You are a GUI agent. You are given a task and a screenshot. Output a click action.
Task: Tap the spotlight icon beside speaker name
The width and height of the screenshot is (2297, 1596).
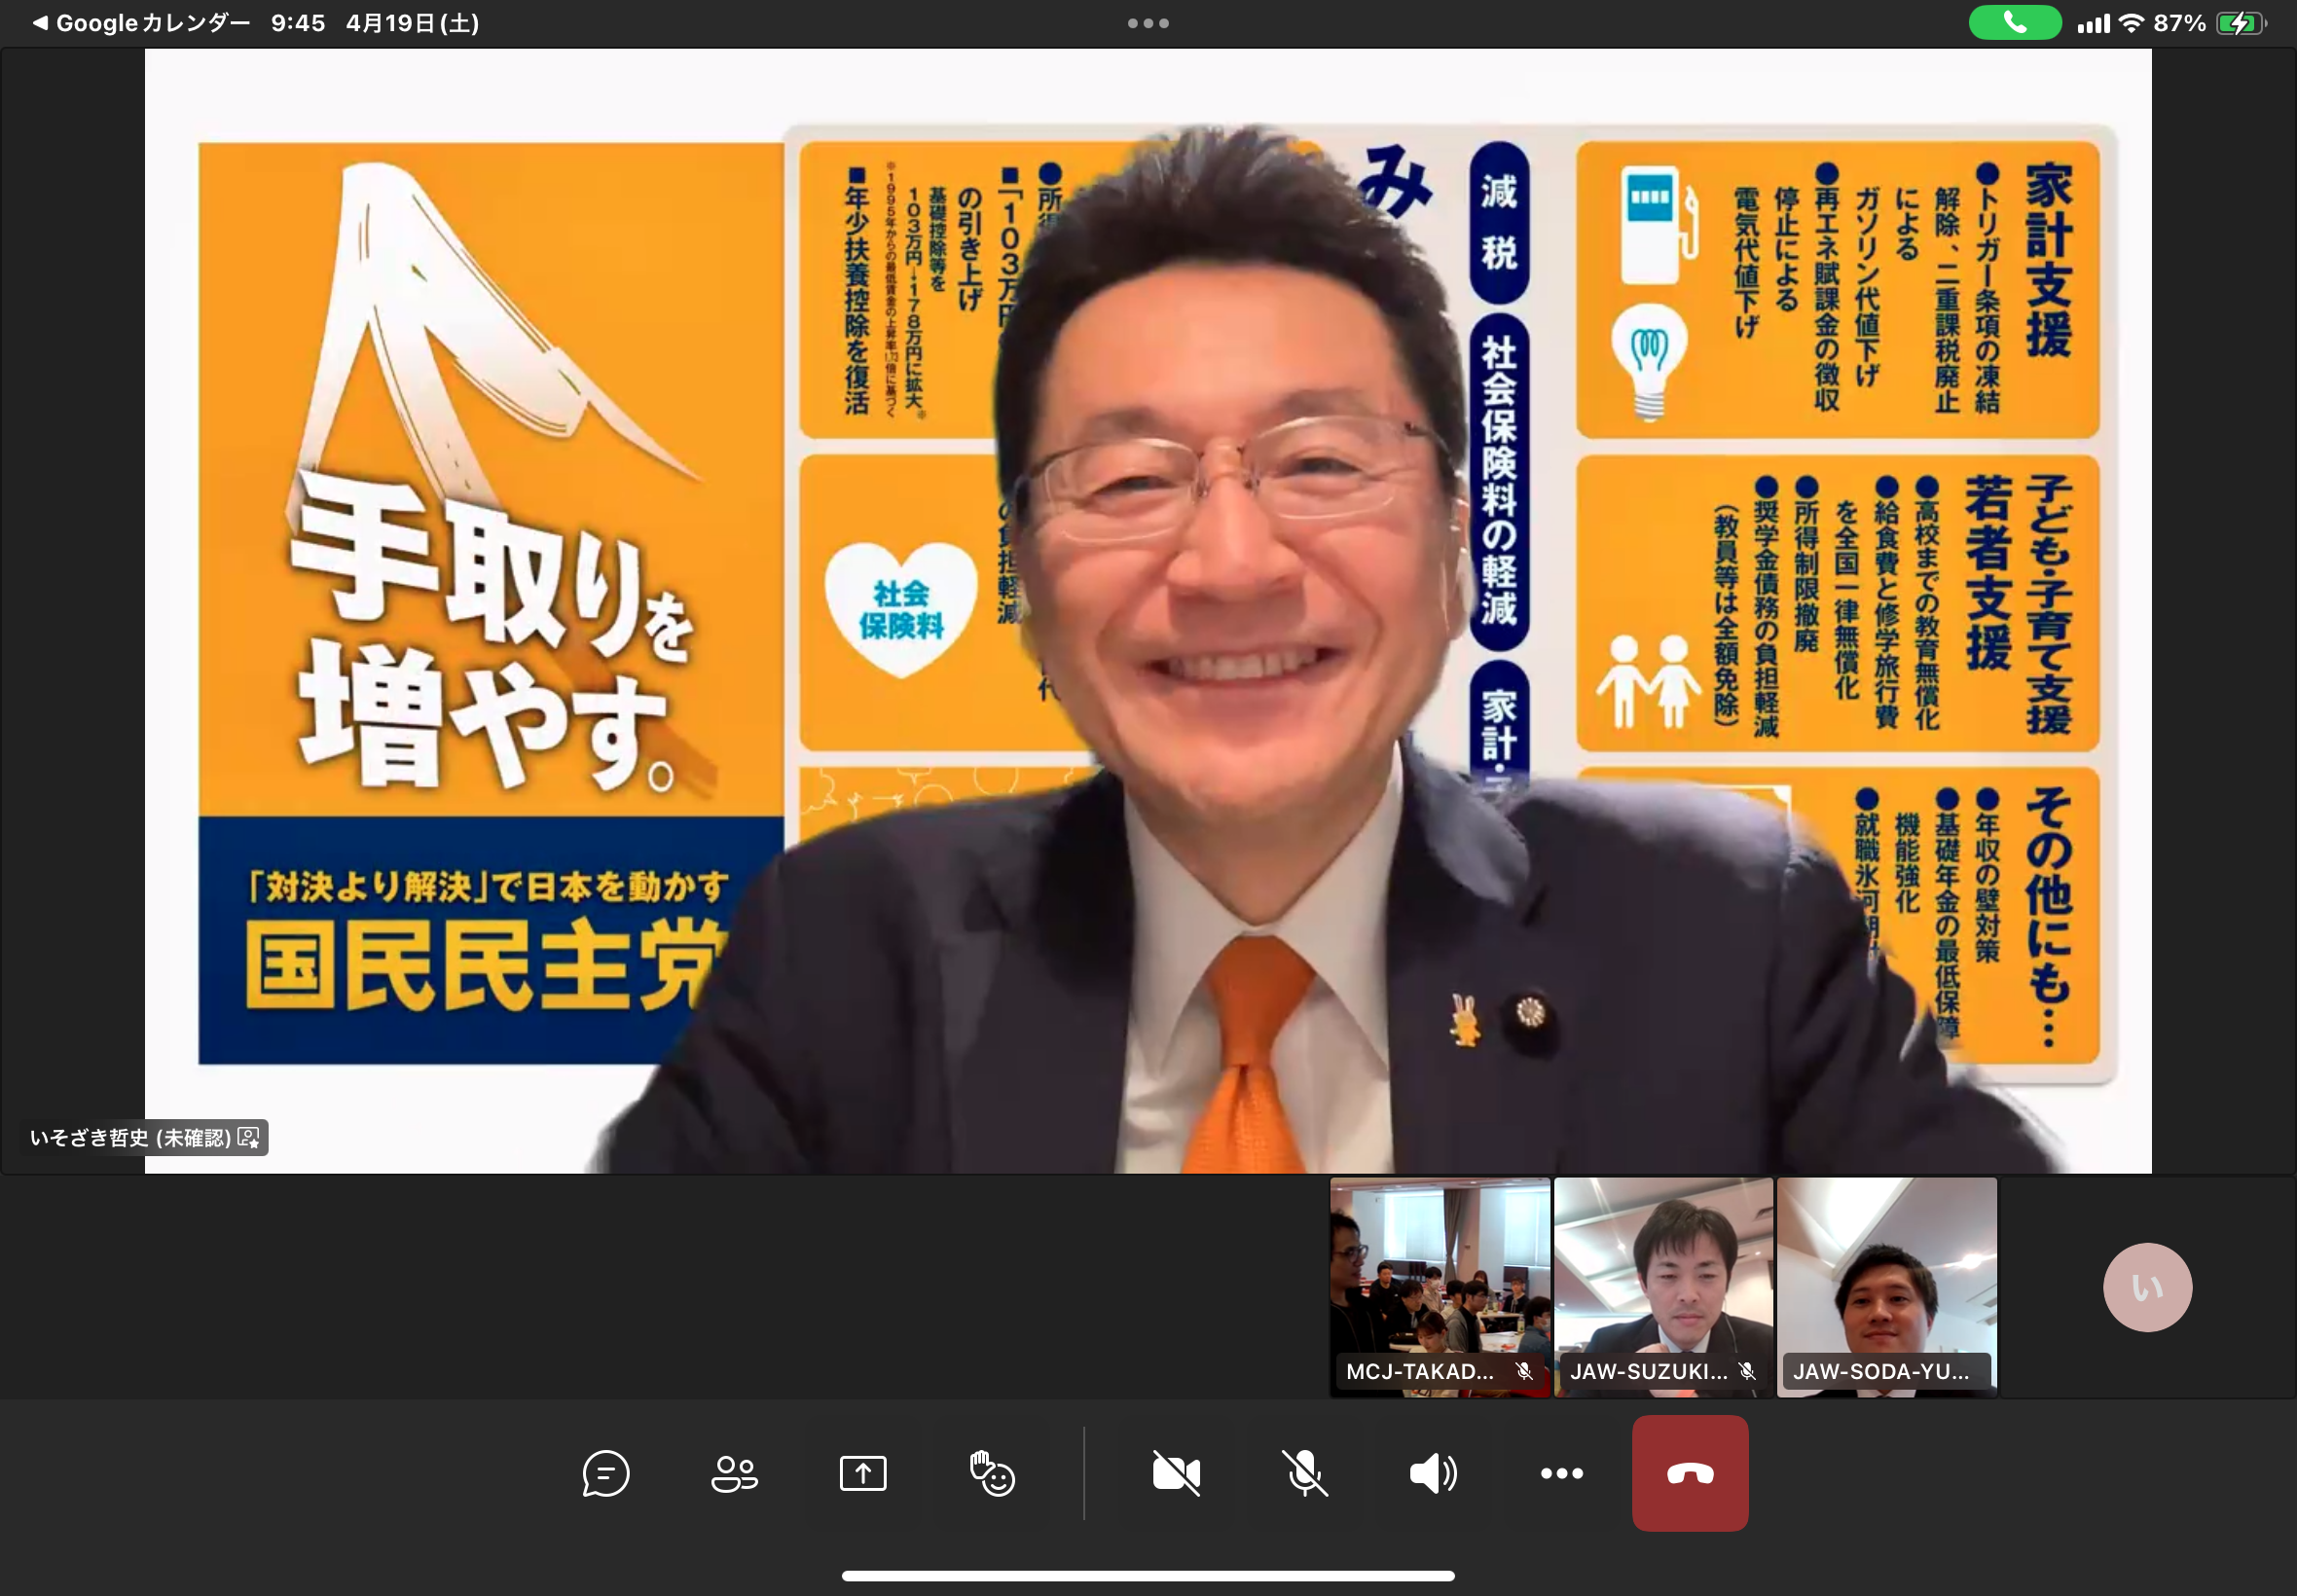(x=249, y=1138)
